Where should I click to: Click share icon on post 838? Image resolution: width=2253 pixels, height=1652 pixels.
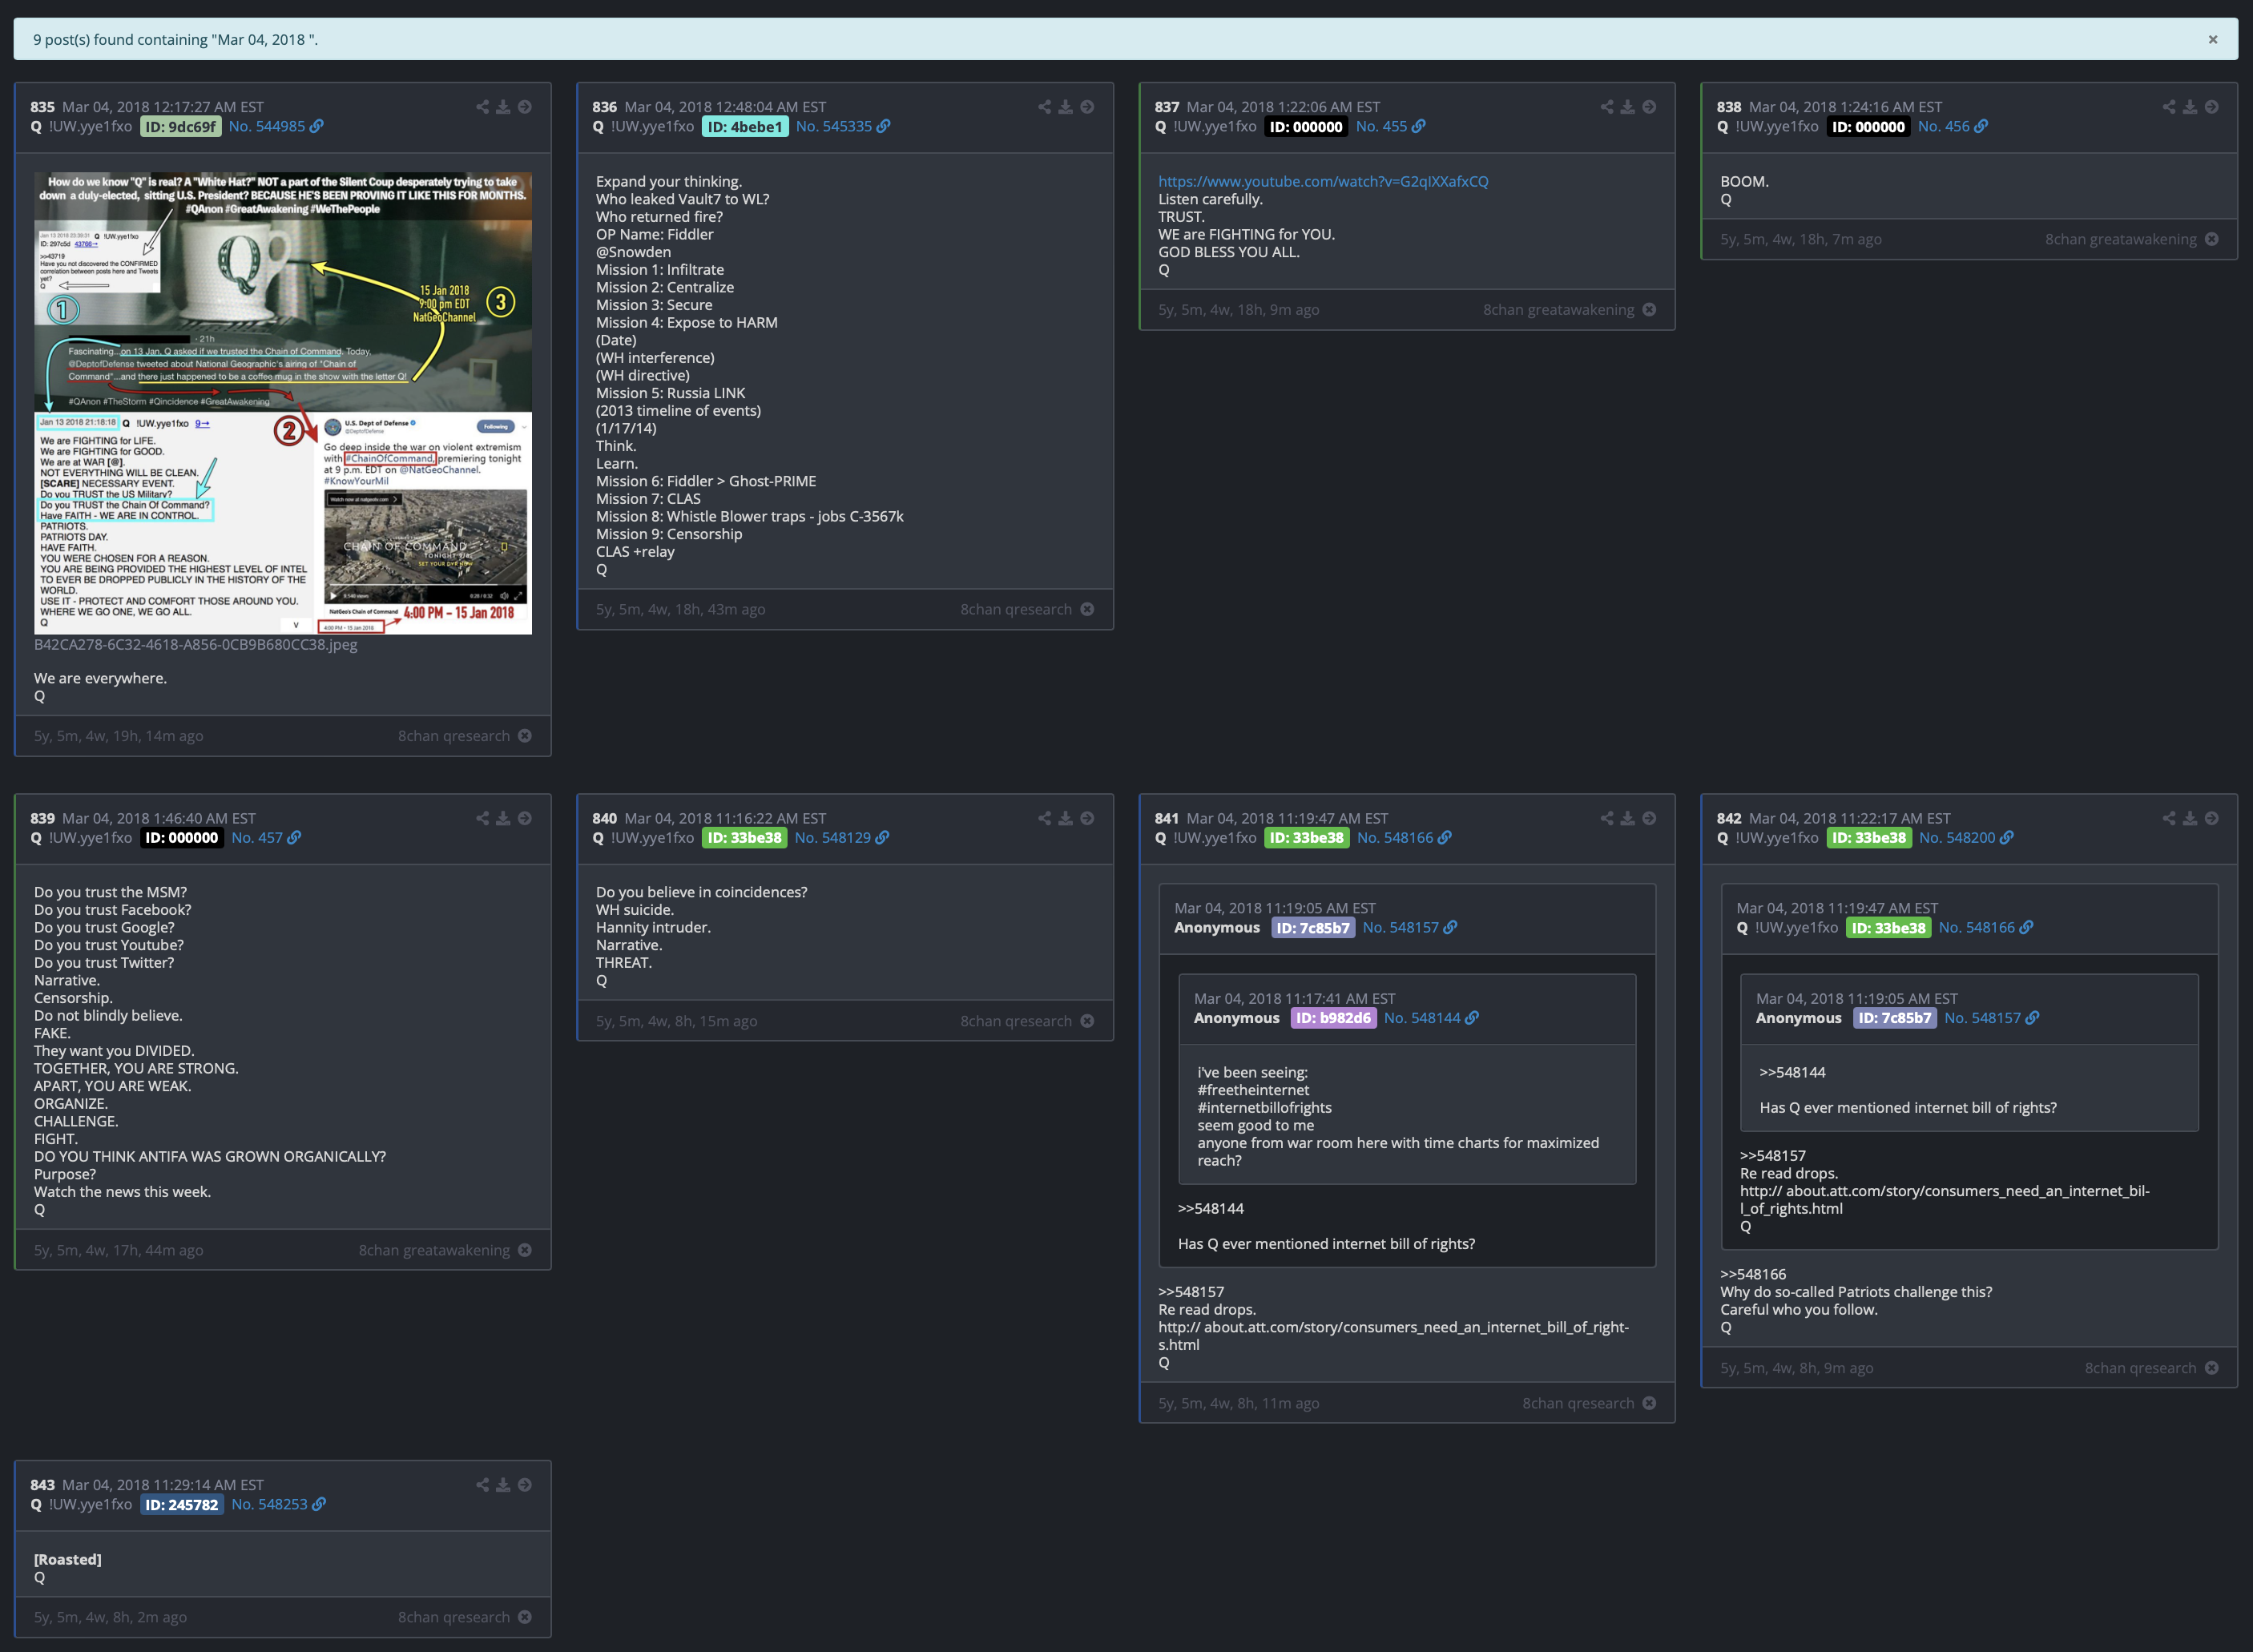pos(2169,107)
